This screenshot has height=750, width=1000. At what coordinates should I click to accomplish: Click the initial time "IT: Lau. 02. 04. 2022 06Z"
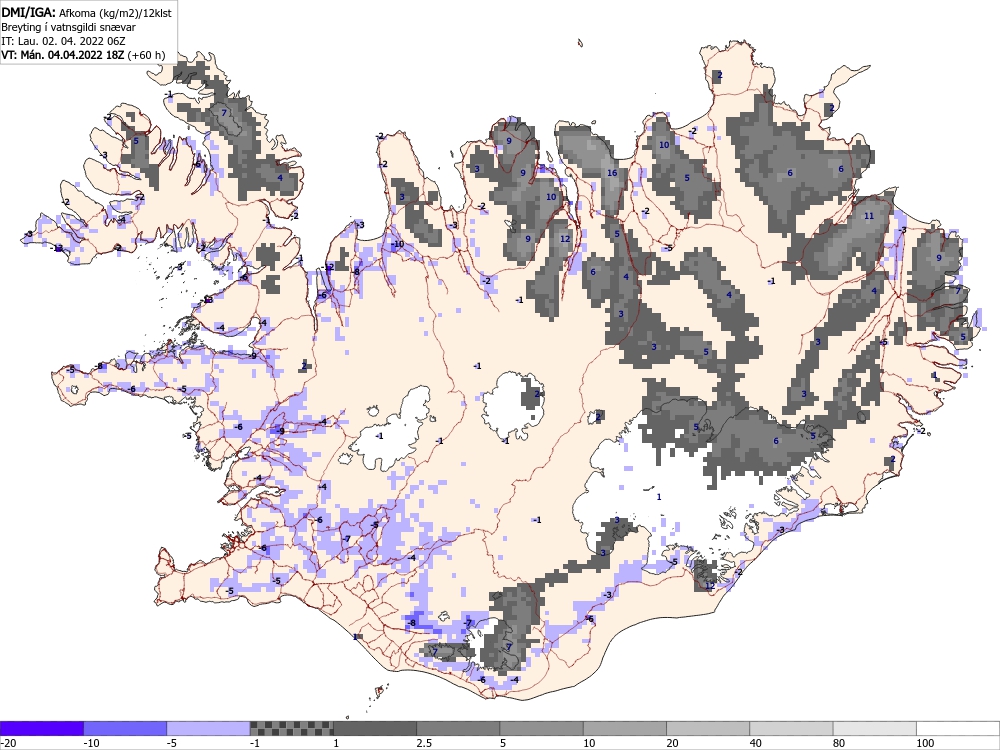tap(63, 41)
